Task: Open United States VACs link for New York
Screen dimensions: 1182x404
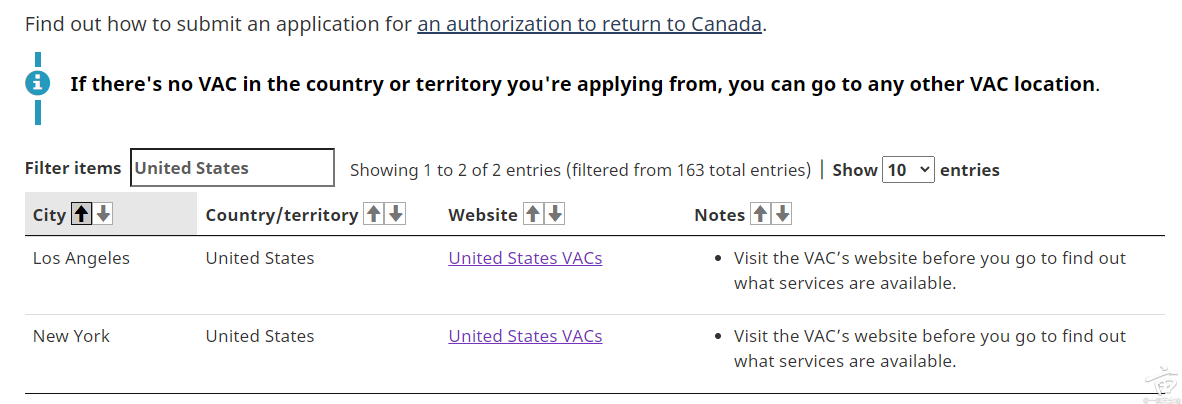Action: [x=525, y=336]
